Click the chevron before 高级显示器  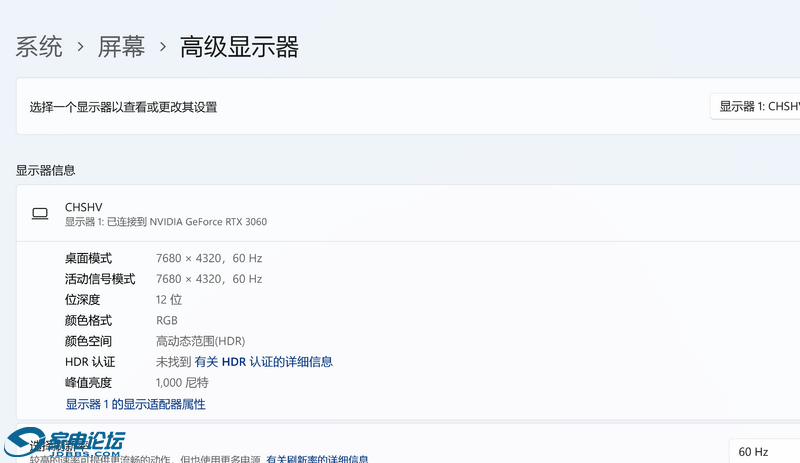pos(162,47)
